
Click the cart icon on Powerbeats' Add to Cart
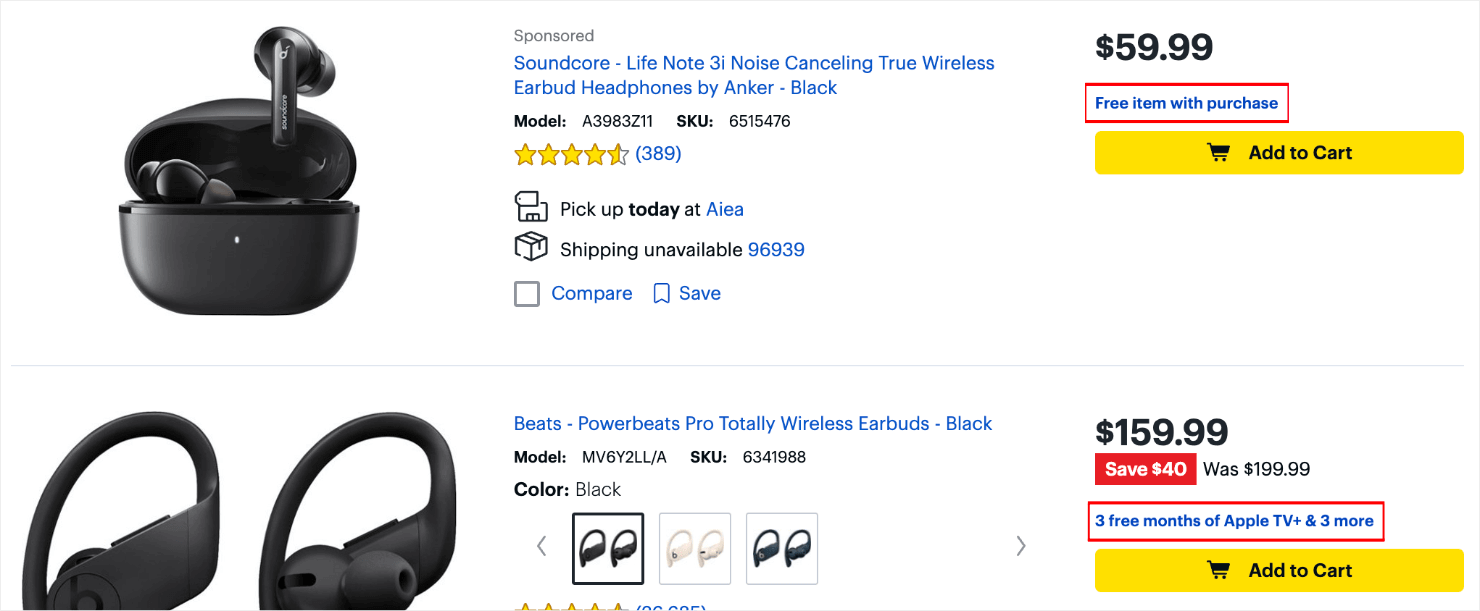point(1218,570)
